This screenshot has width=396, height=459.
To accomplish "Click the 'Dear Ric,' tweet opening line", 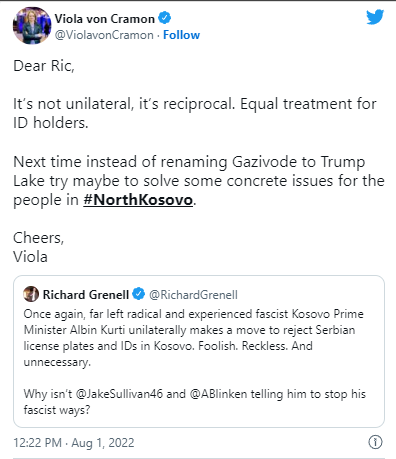I will (44, 66).
